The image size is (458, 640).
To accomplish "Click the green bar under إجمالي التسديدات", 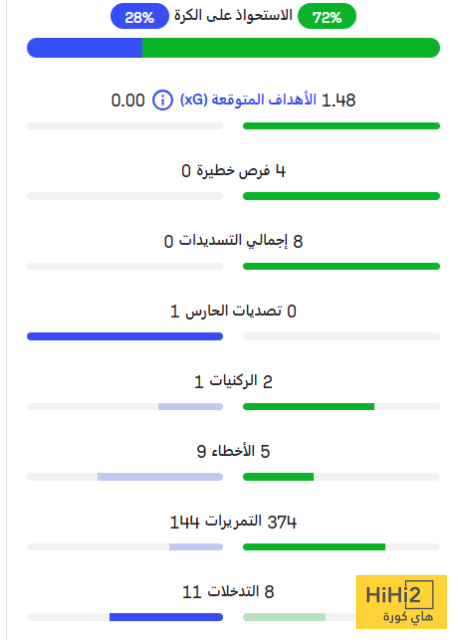I will [x=341, y=266].
